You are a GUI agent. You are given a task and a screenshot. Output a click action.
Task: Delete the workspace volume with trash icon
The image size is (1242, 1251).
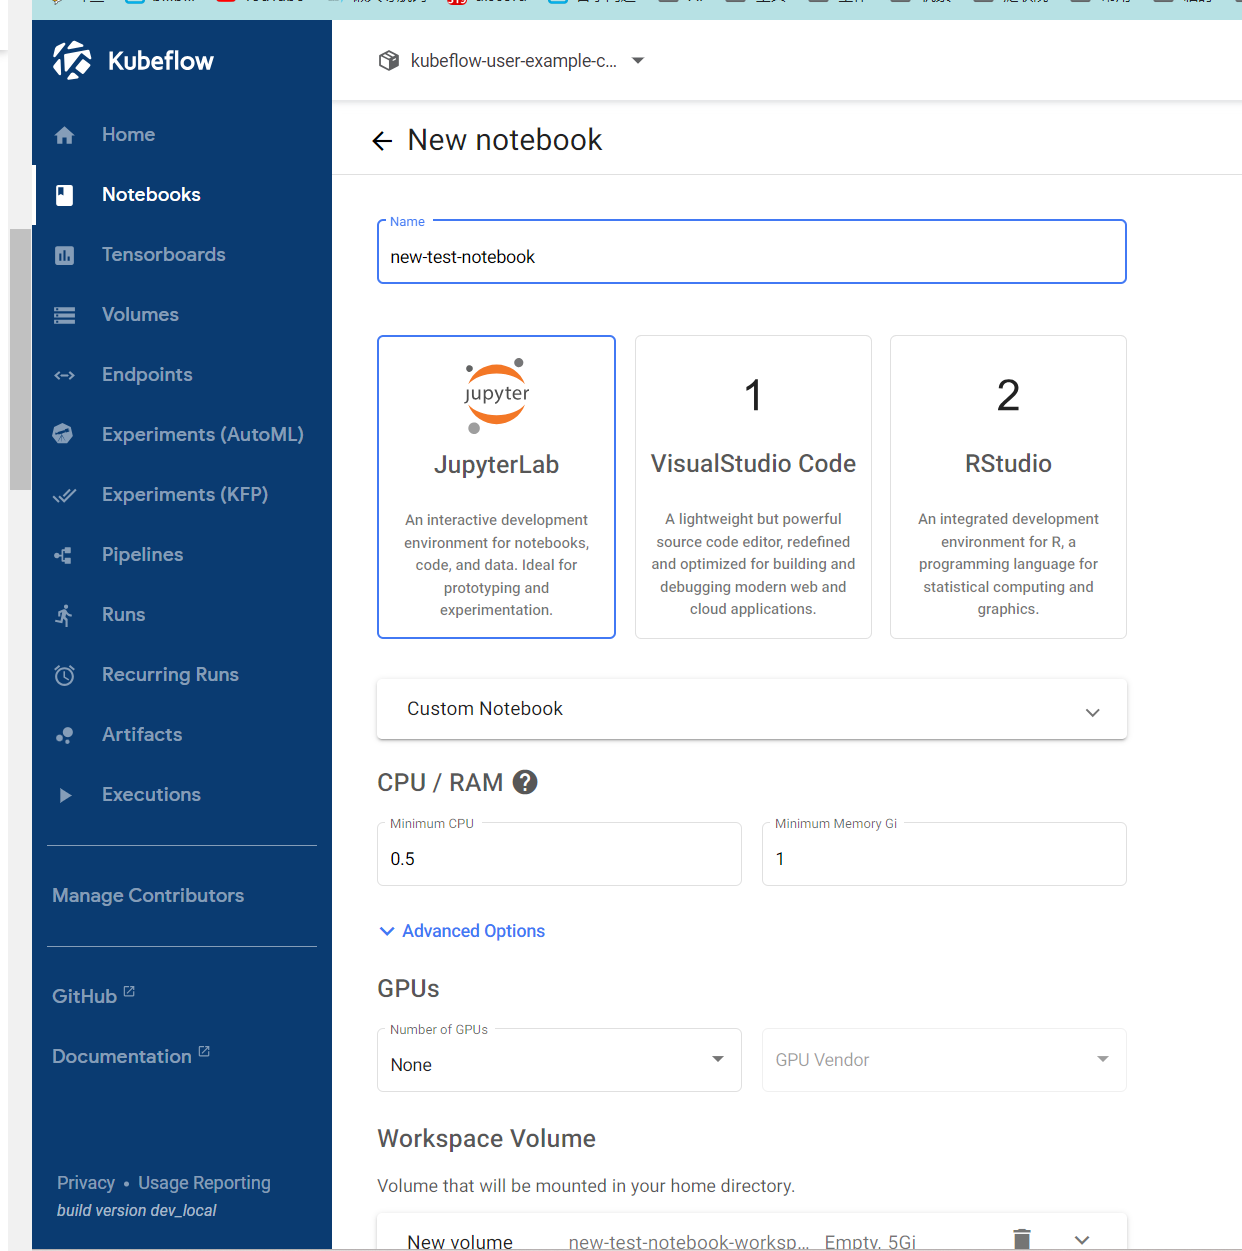(1021, 1240)
